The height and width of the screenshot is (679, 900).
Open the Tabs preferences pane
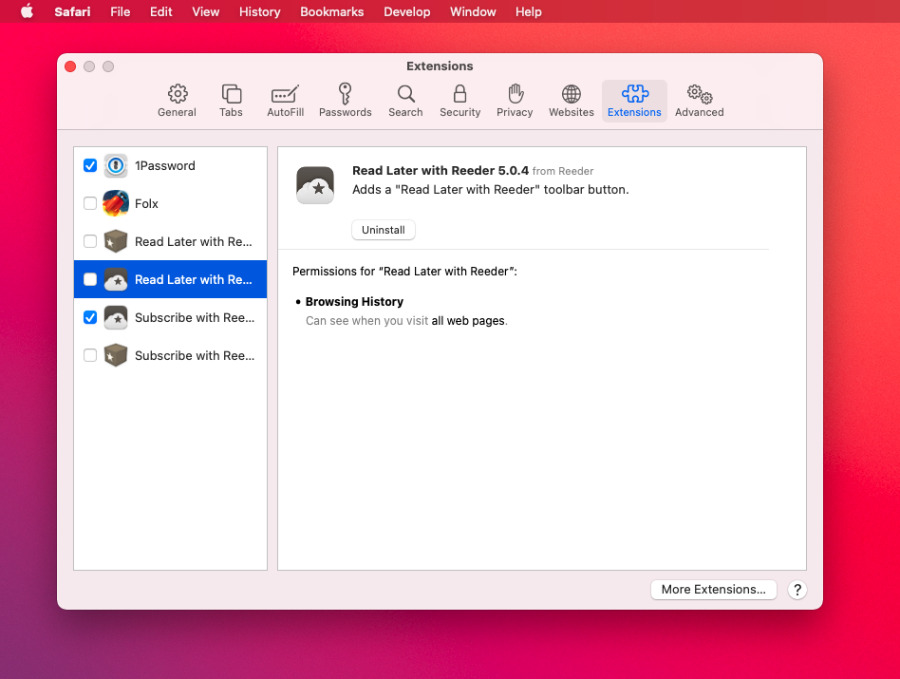tap(231, 100)
